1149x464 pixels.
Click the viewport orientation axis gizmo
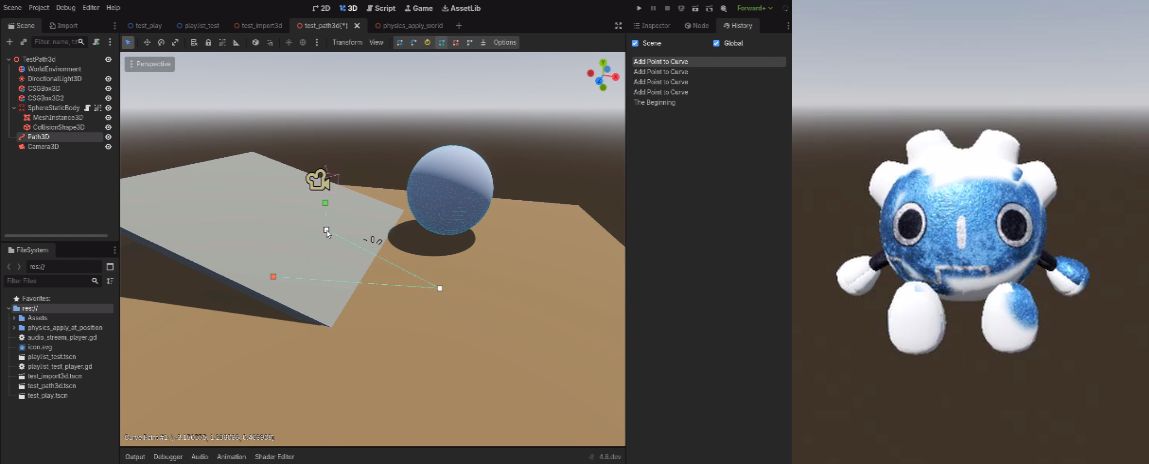[603, 75]
